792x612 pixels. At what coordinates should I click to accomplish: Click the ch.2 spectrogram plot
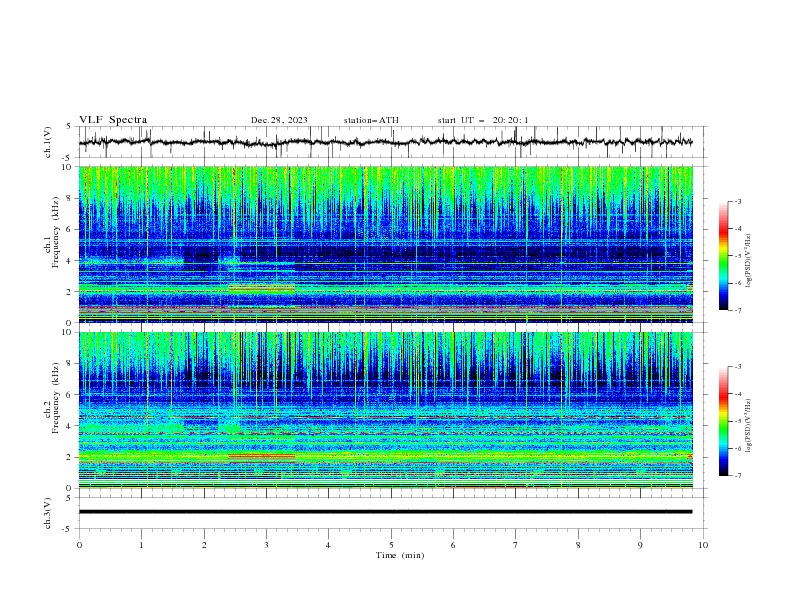pyautogui.click(x=385, y=410)
